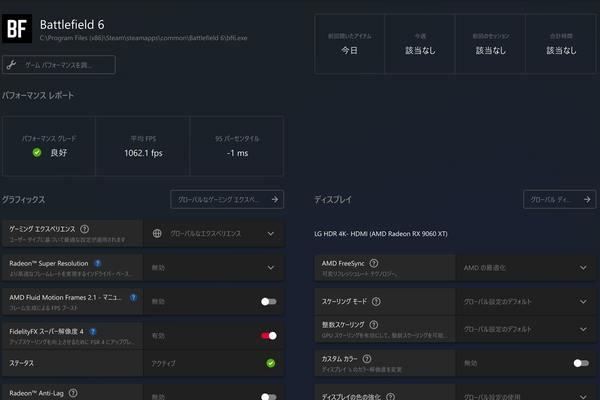The height and width of the screenshot is (400, 600).
Task: Click the 前回のセッション 該当なし stat cell
Action: pos(490,44)
